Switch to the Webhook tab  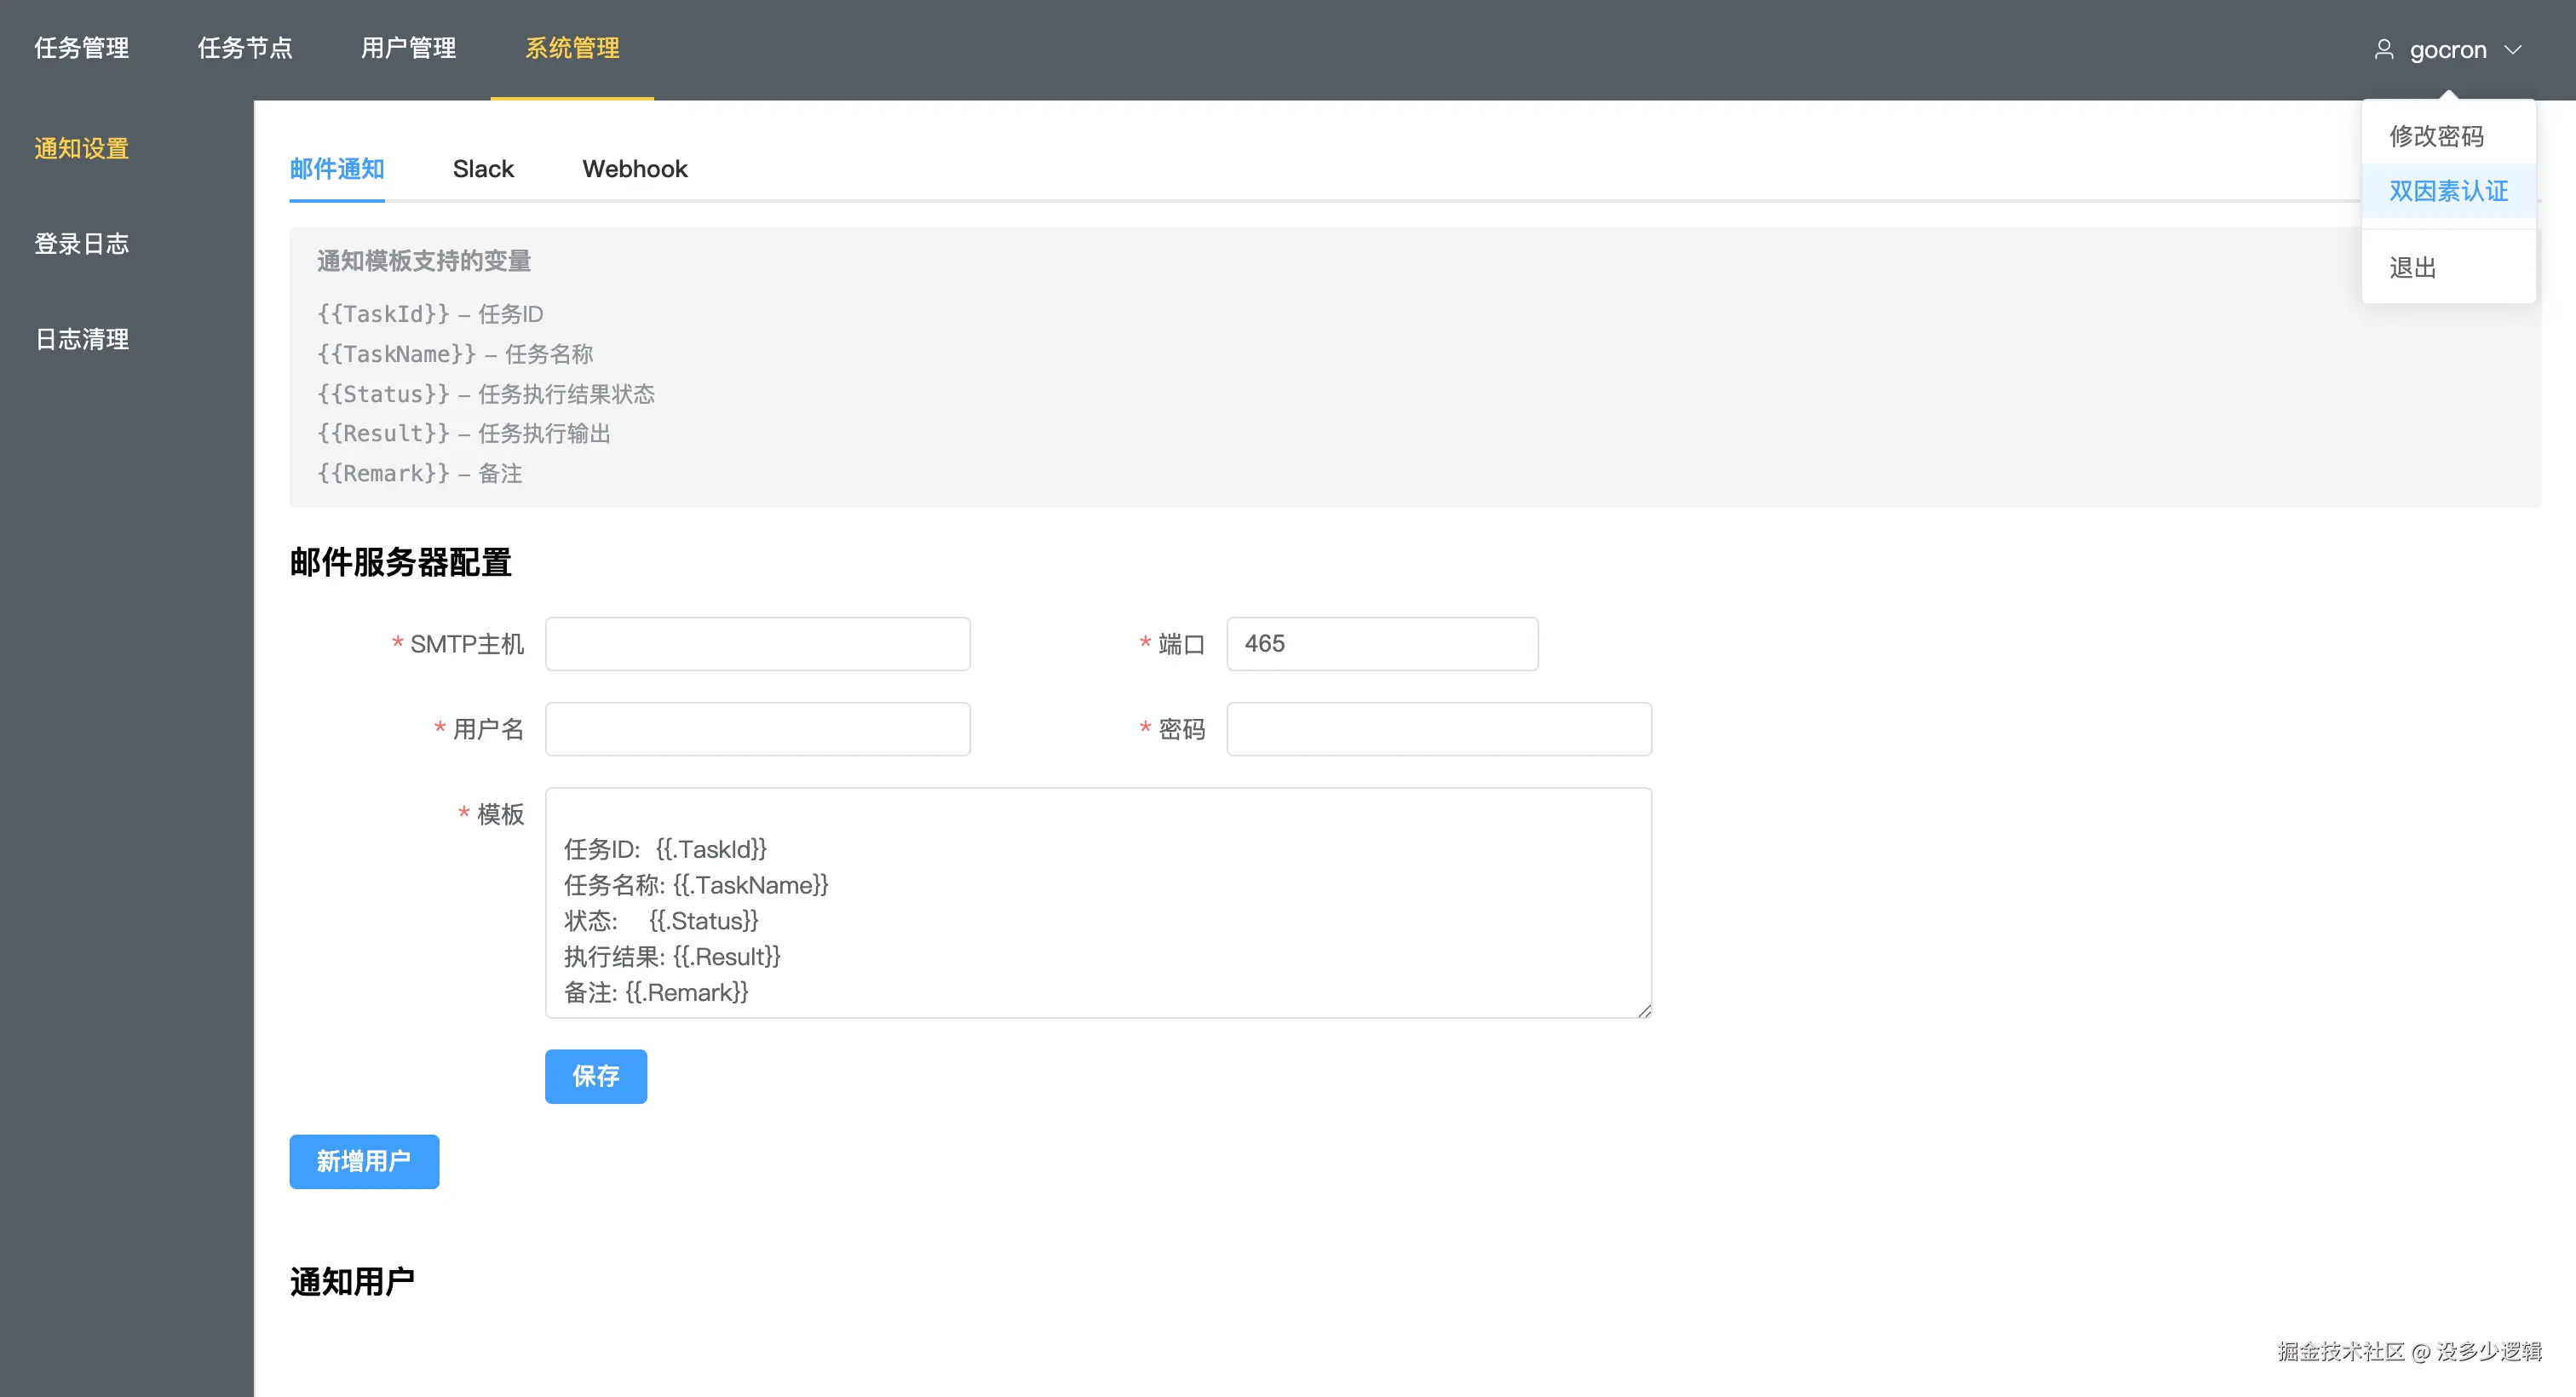pos(635,169)
